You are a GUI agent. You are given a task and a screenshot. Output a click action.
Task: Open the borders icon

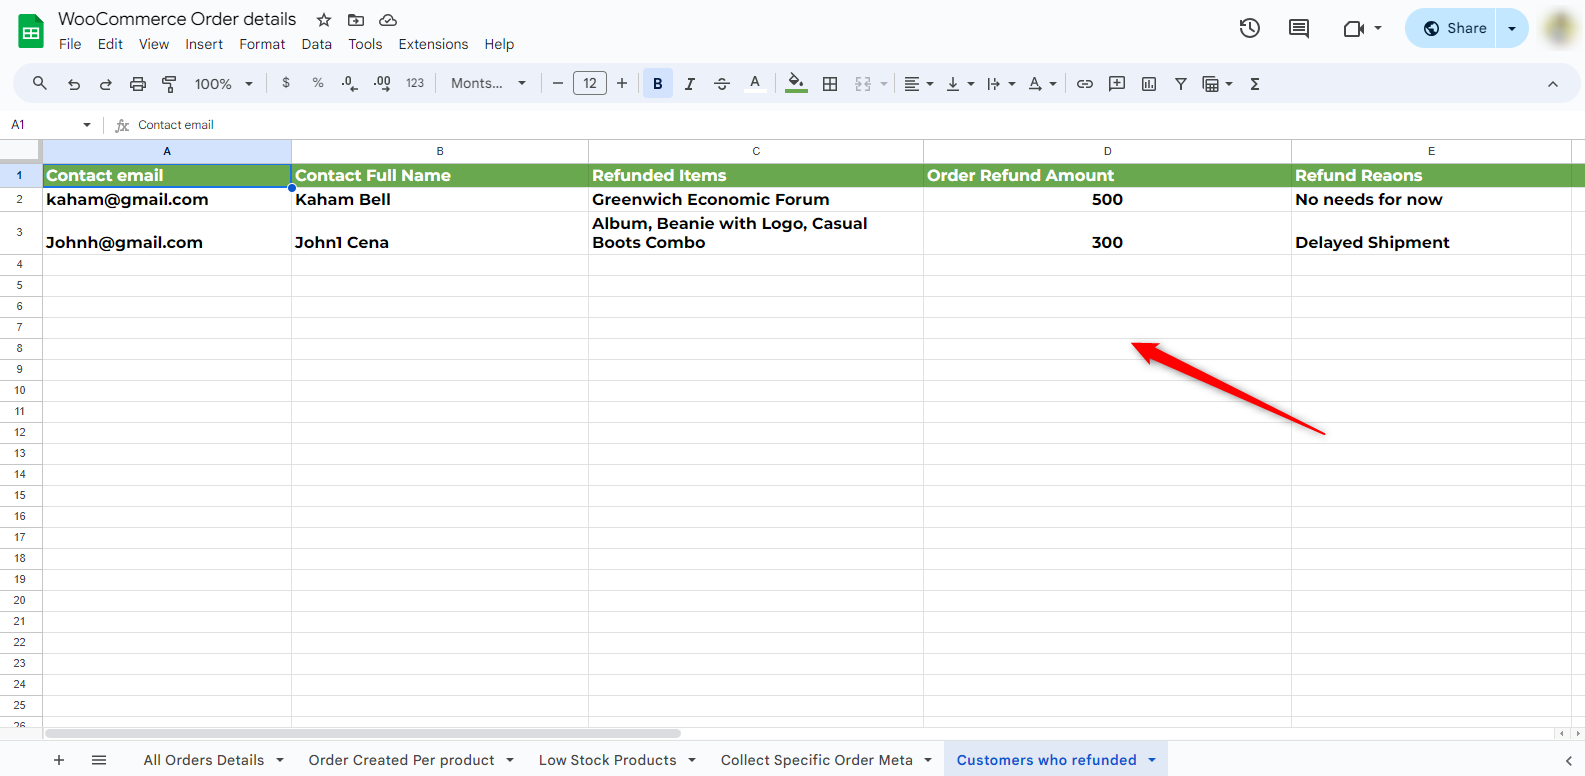point(830,84)
